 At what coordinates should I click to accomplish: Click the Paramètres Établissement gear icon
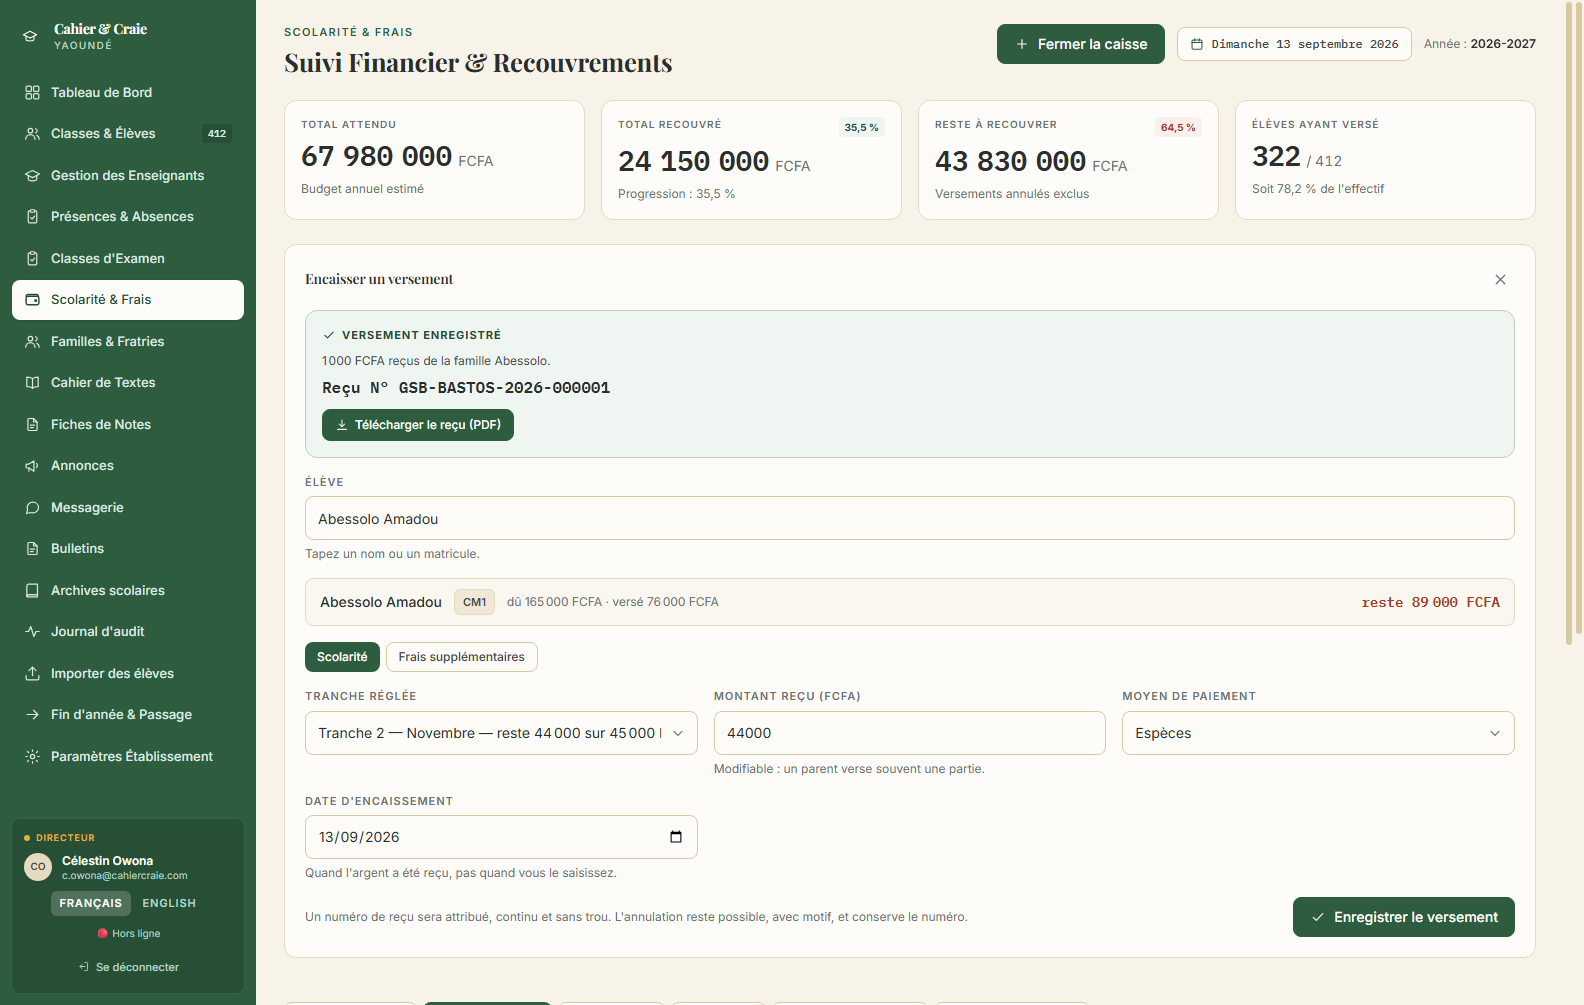point(32,757)
